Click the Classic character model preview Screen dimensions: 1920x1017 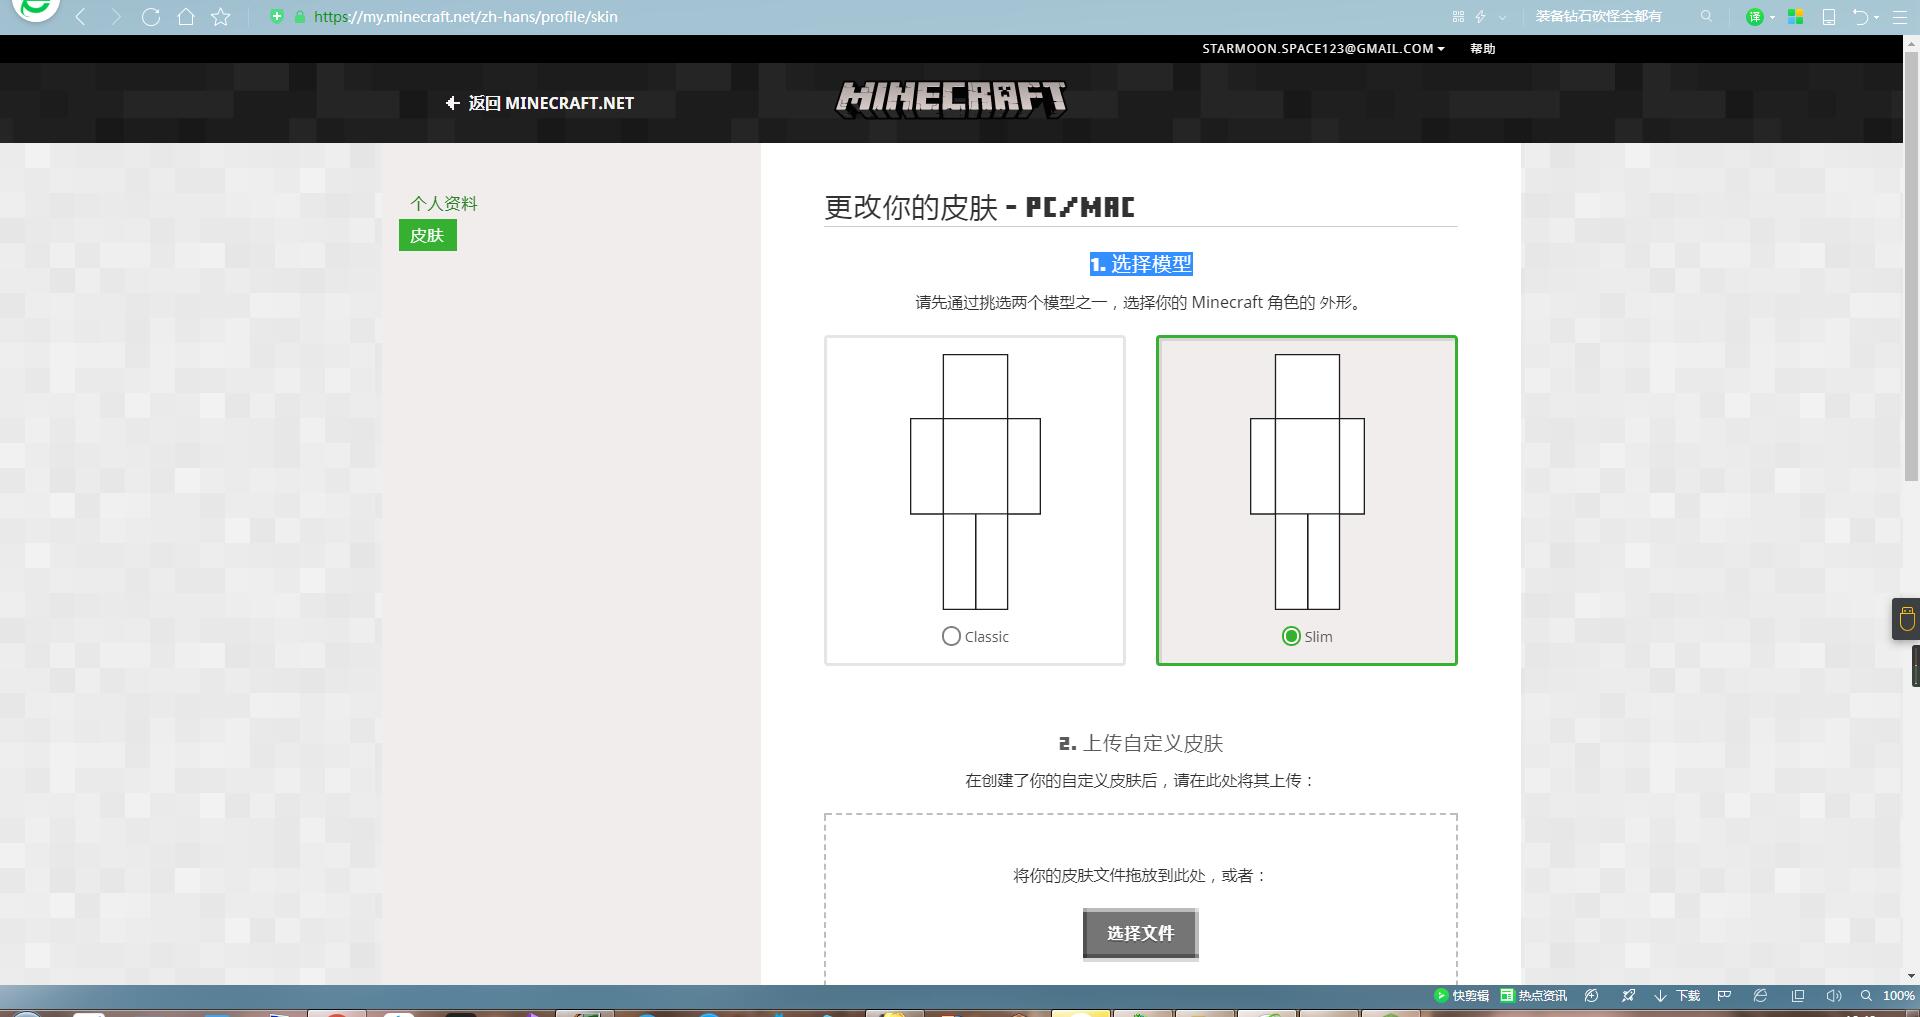click(x=975, y=481)
